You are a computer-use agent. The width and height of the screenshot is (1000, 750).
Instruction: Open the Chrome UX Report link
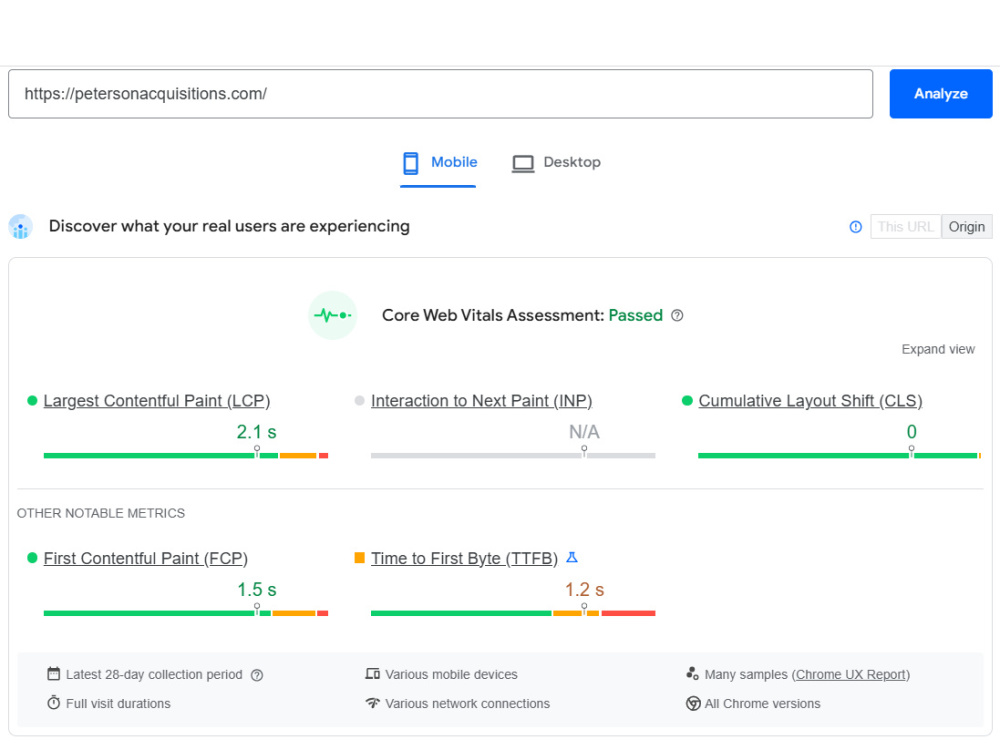(x=851, y=675)
